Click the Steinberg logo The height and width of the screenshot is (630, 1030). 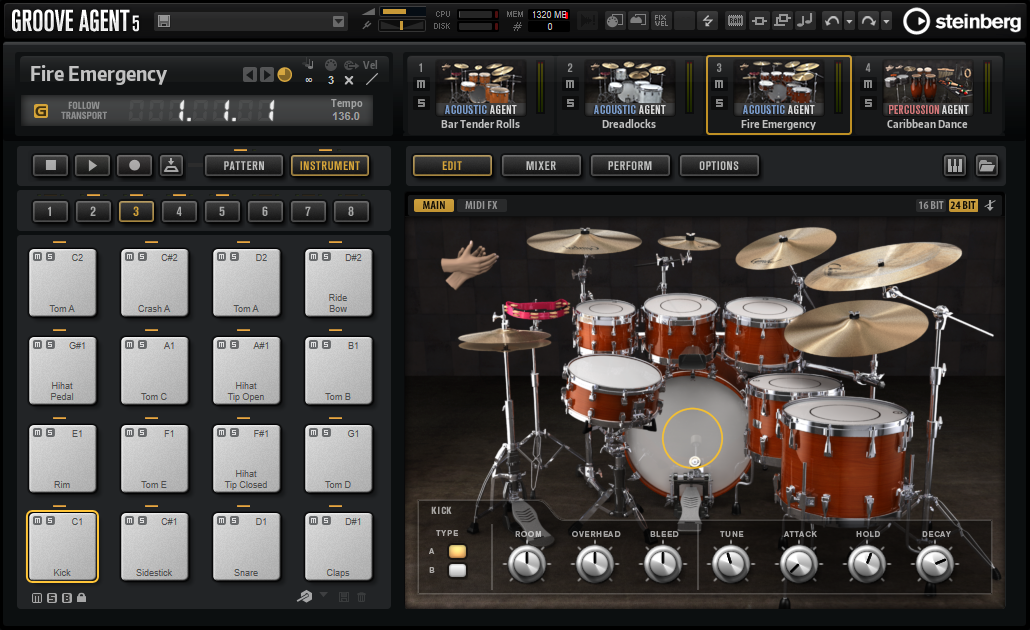[962, 22]
